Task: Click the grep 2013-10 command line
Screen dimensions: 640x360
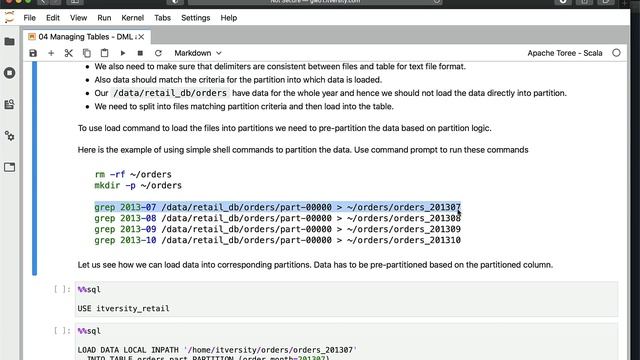Action: point(278,240)
